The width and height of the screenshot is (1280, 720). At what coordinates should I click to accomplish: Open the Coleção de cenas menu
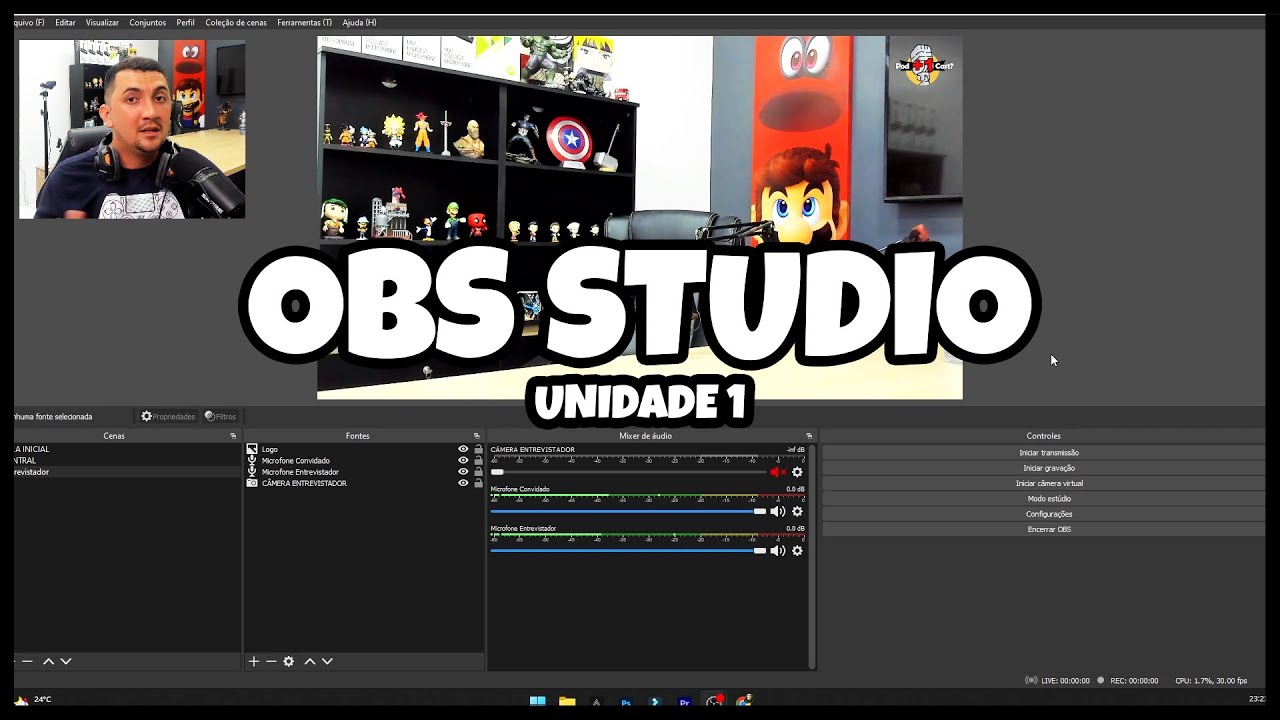click(x=236, y=22)
